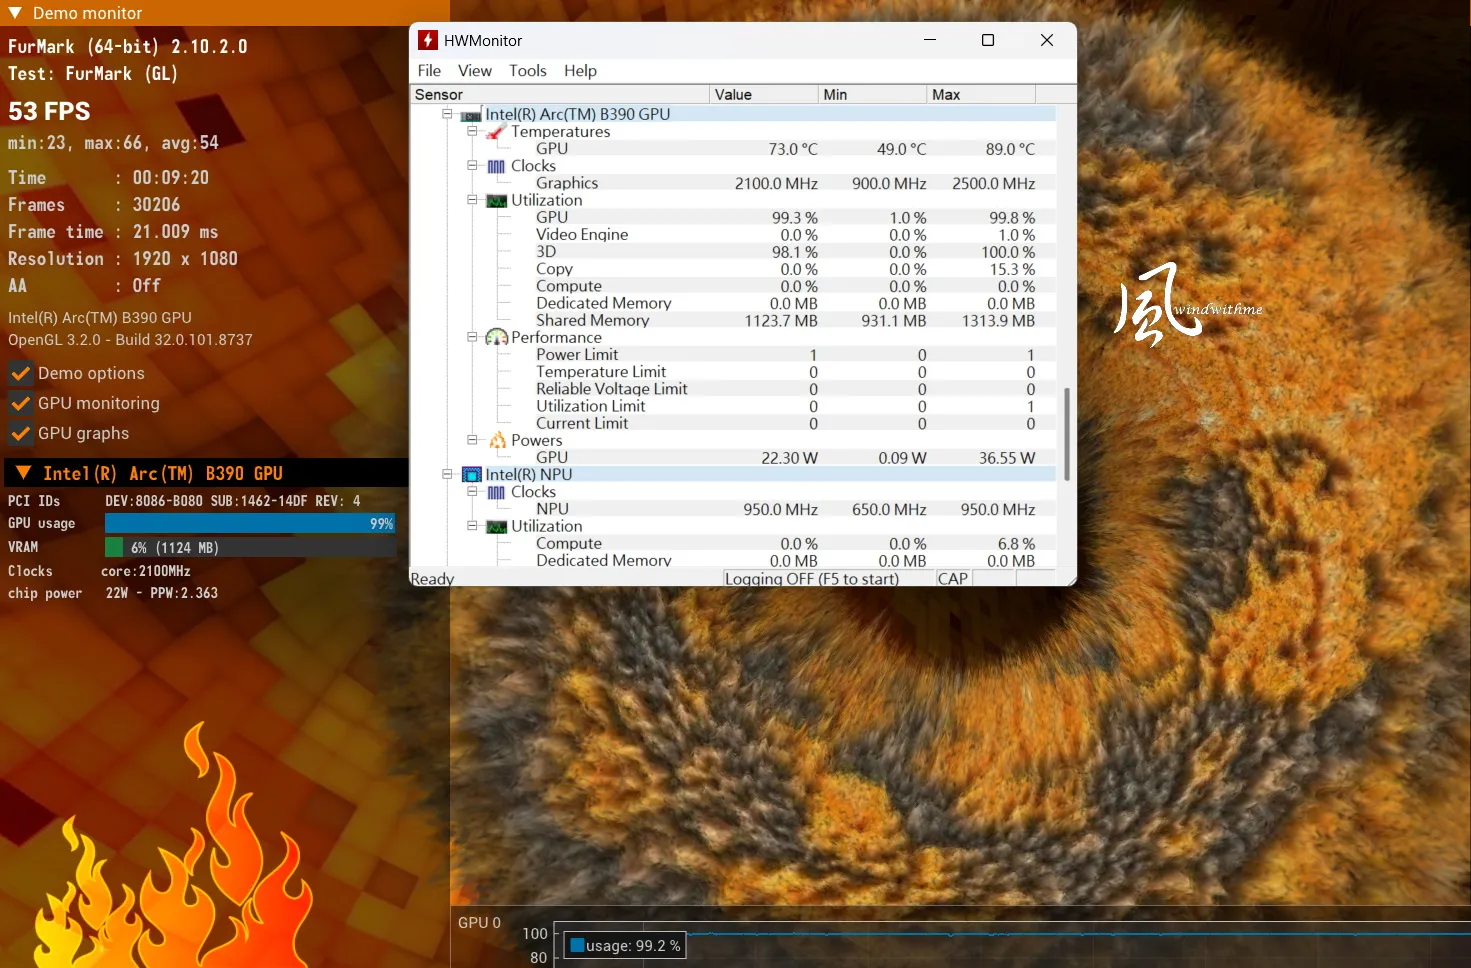Image resolution: width=1471 pixels, height=968 pixels.
Task: Click the 53 FPS readout
Action: coord(49,111)
